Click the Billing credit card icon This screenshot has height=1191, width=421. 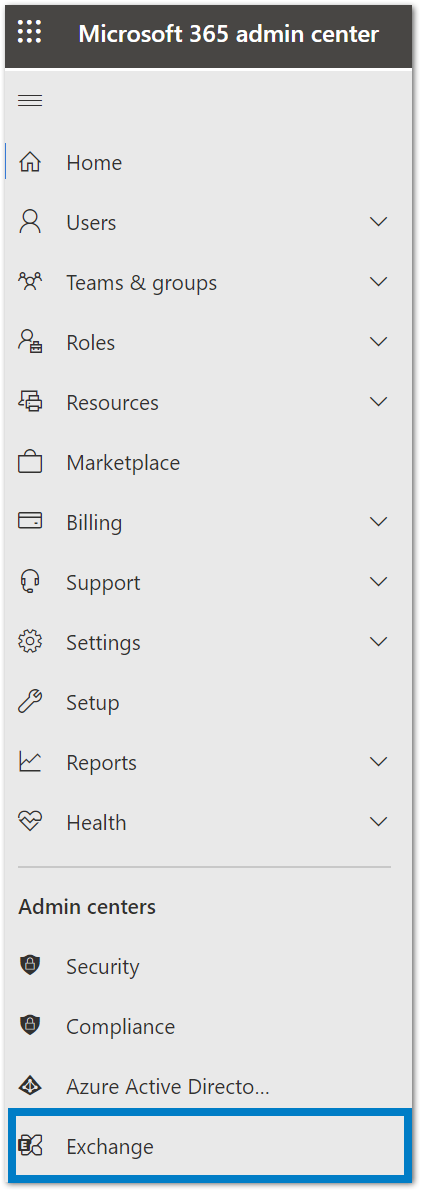click(30, 522)
